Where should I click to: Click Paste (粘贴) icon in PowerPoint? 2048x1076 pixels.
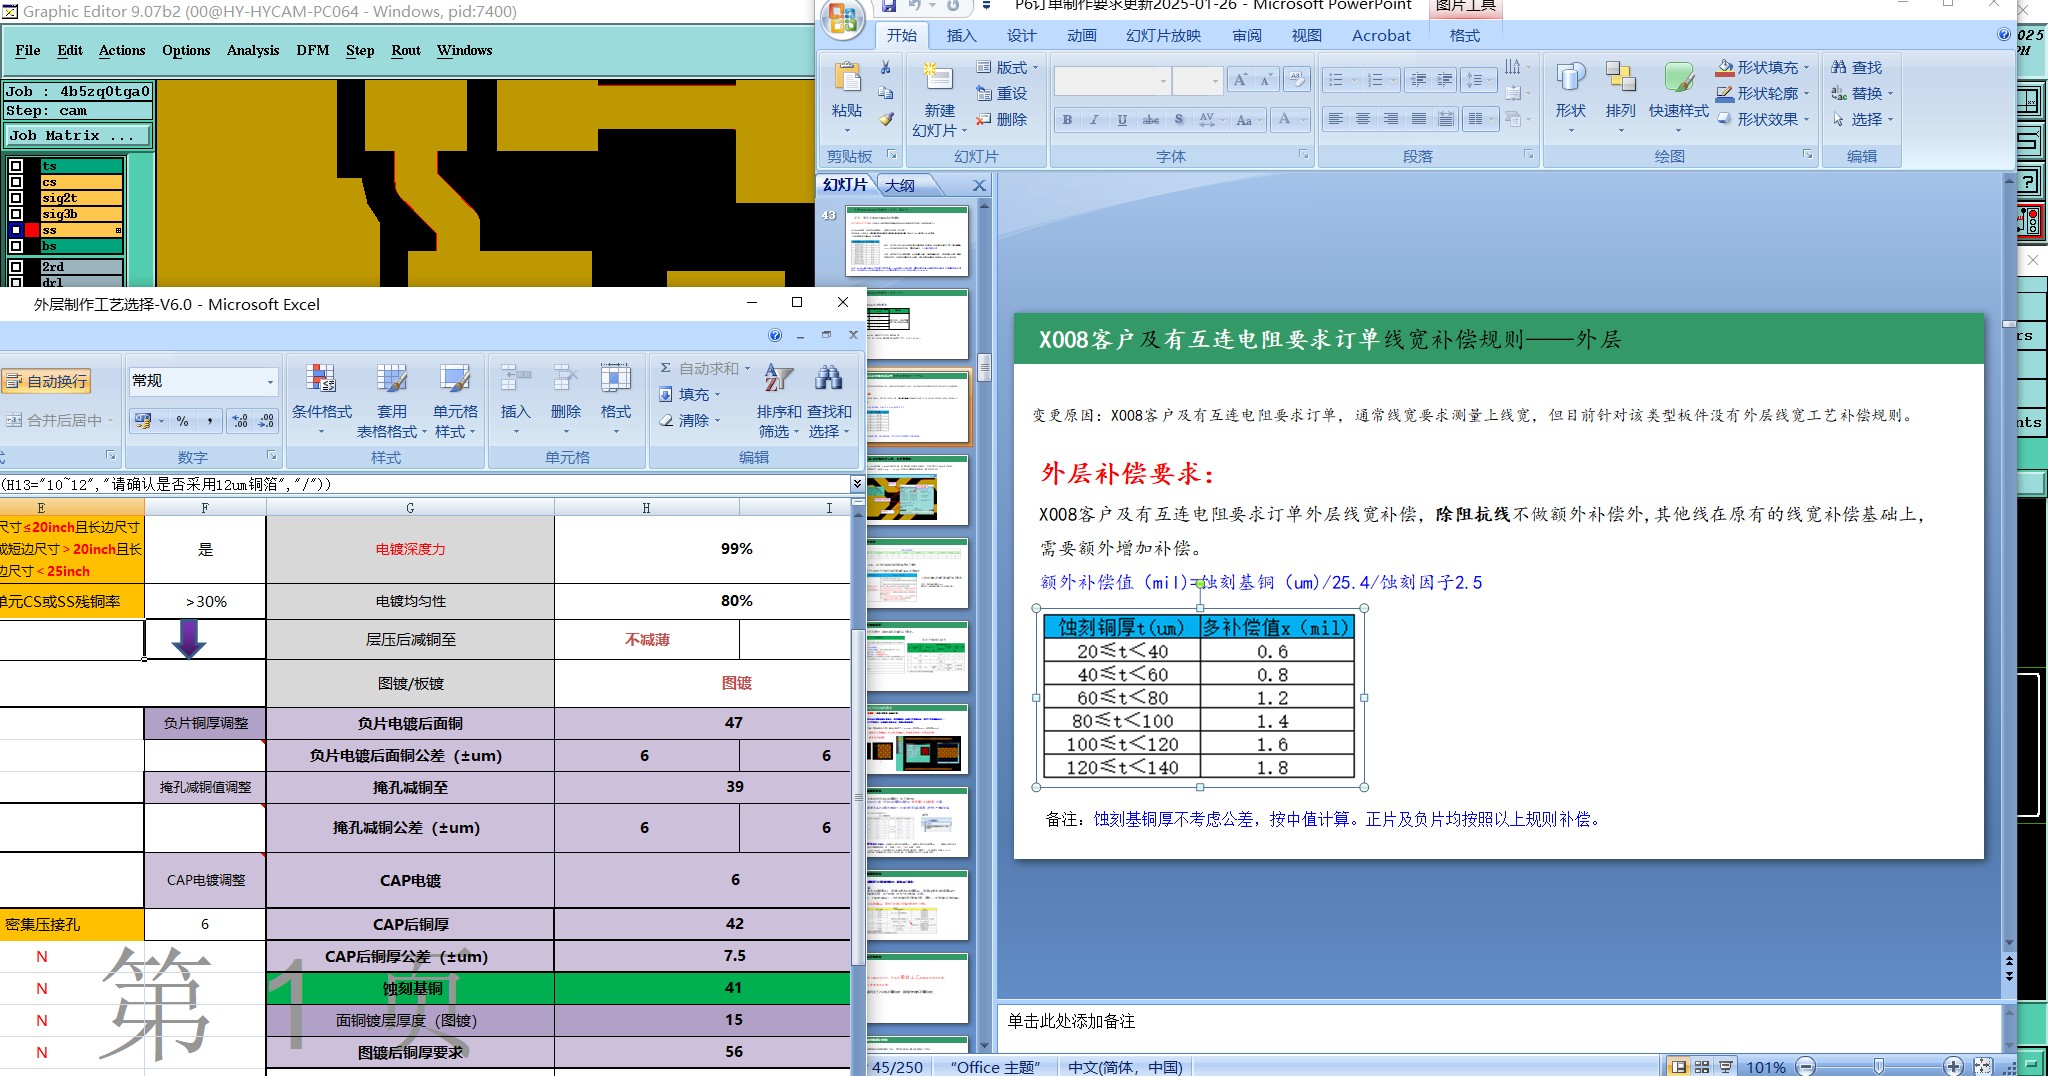click(846, 79)
